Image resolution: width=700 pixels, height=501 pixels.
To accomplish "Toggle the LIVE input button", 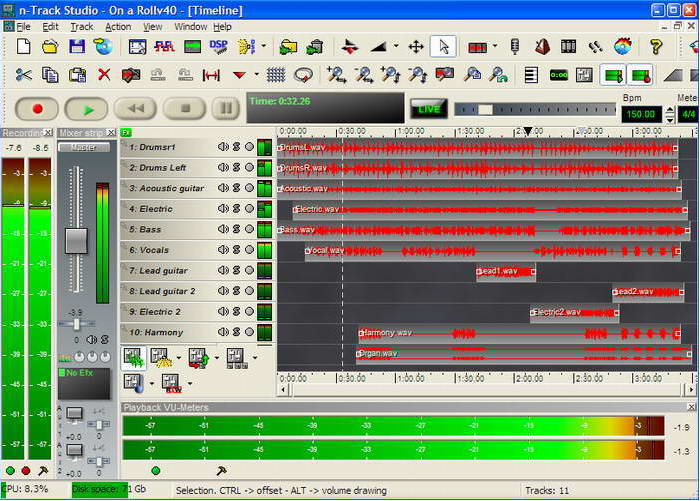I will click(429, 108).
